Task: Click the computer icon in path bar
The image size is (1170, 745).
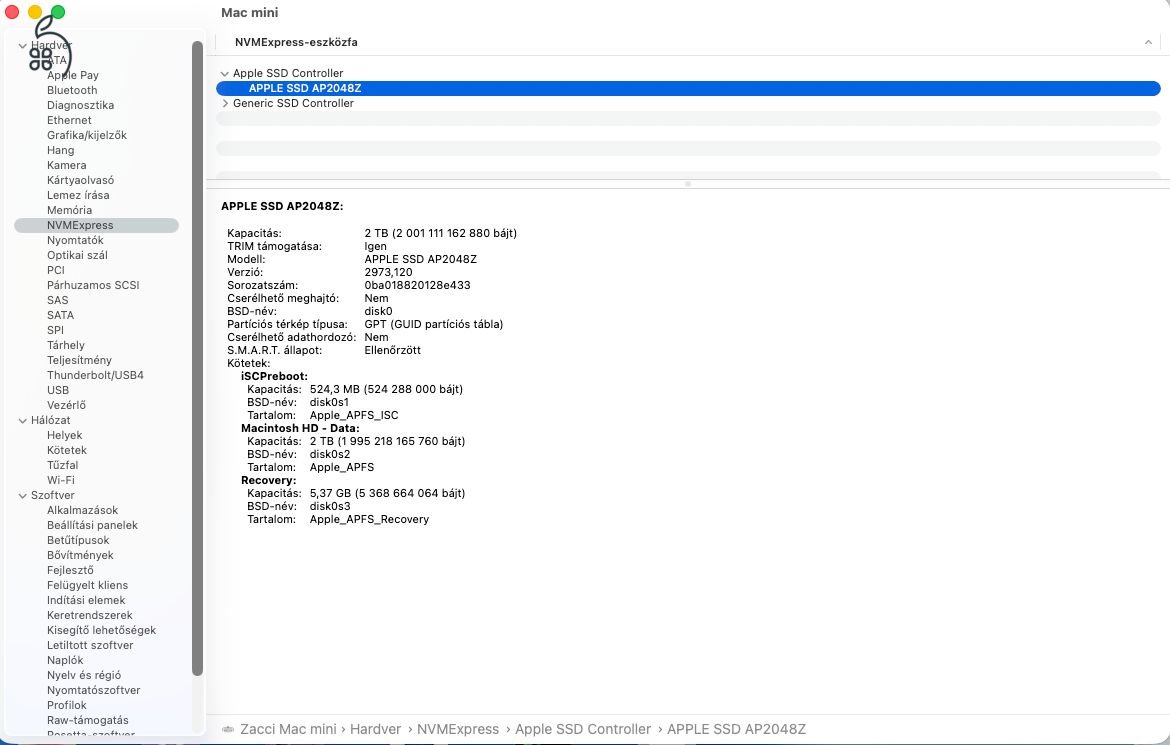Action: point(228,729)
